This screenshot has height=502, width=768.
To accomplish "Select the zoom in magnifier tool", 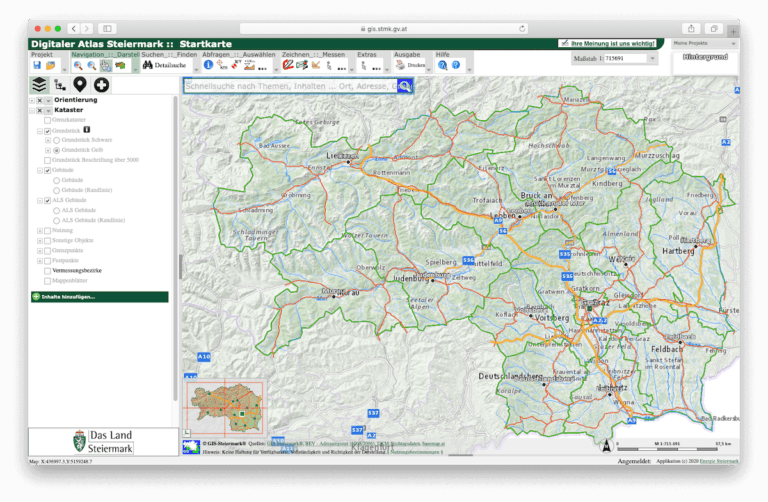I will 78,65.
